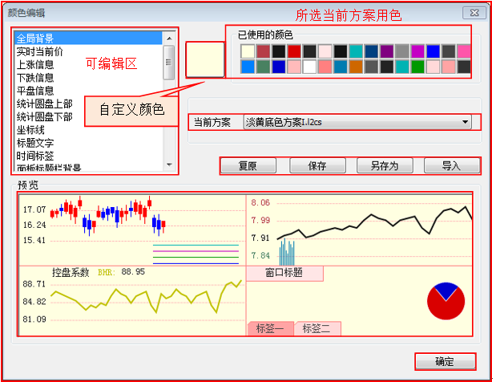Image resolution: width=493 pixels, height=383 pixels.
Task: Pick the orange swatch in second row
Action: tap(356, 67)
